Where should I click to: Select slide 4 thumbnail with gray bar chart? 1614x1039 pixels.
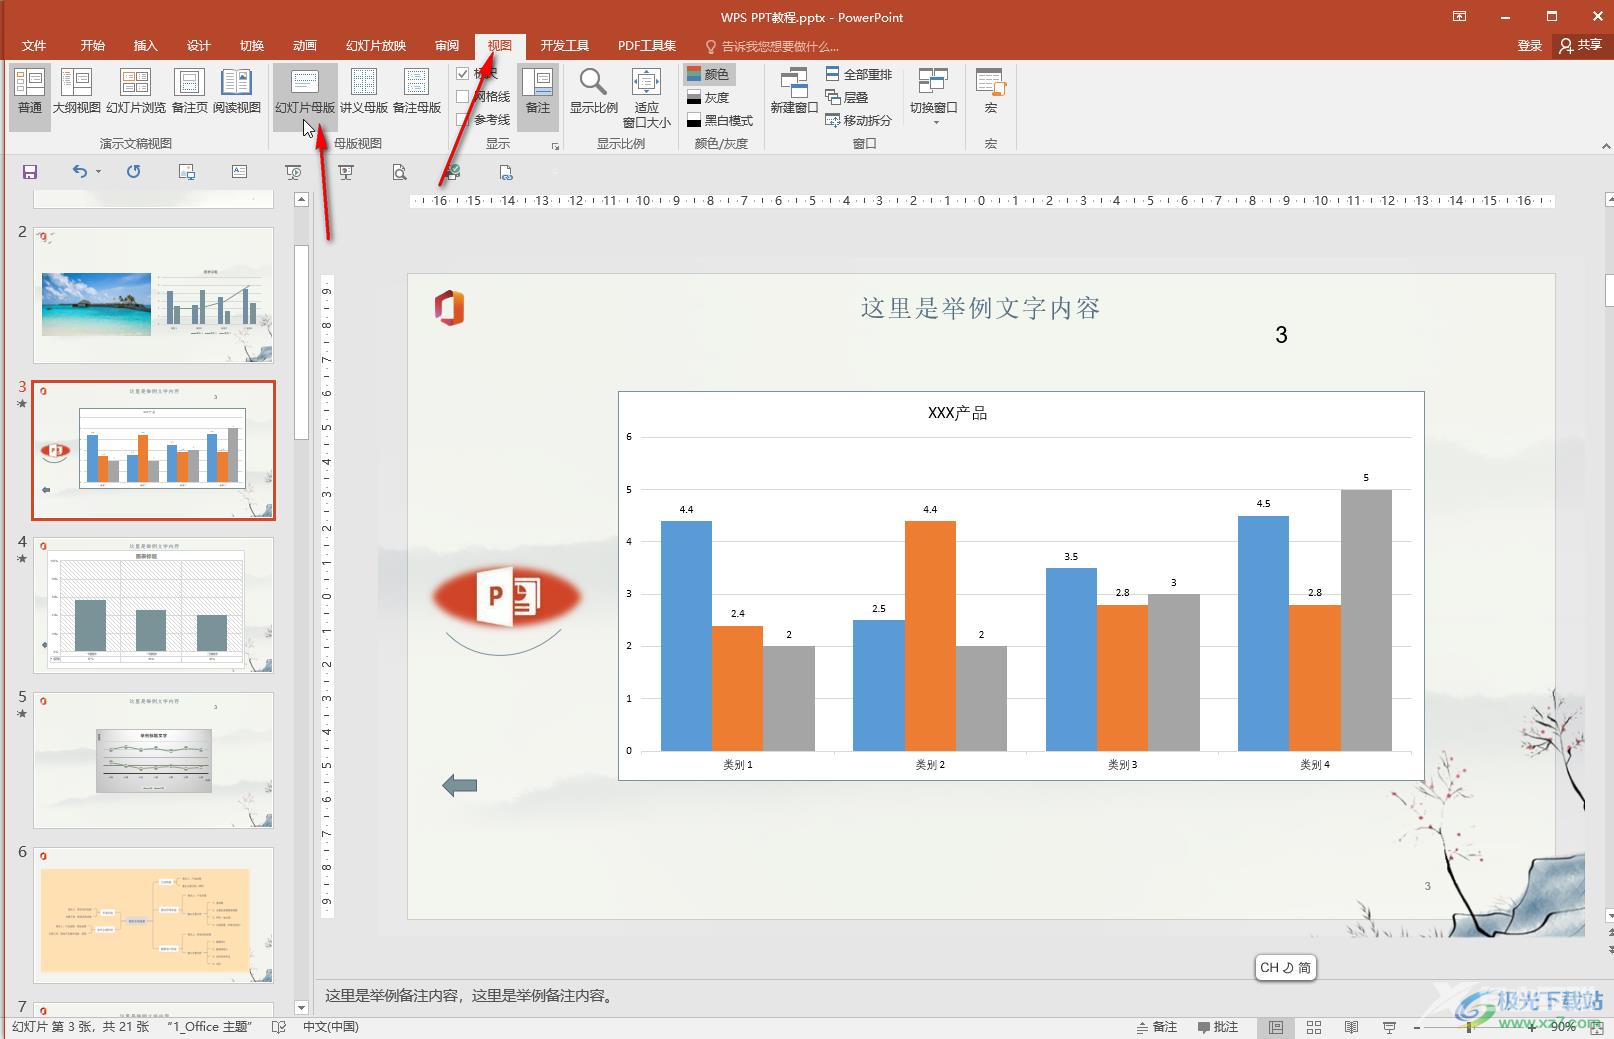coord(154,605)
